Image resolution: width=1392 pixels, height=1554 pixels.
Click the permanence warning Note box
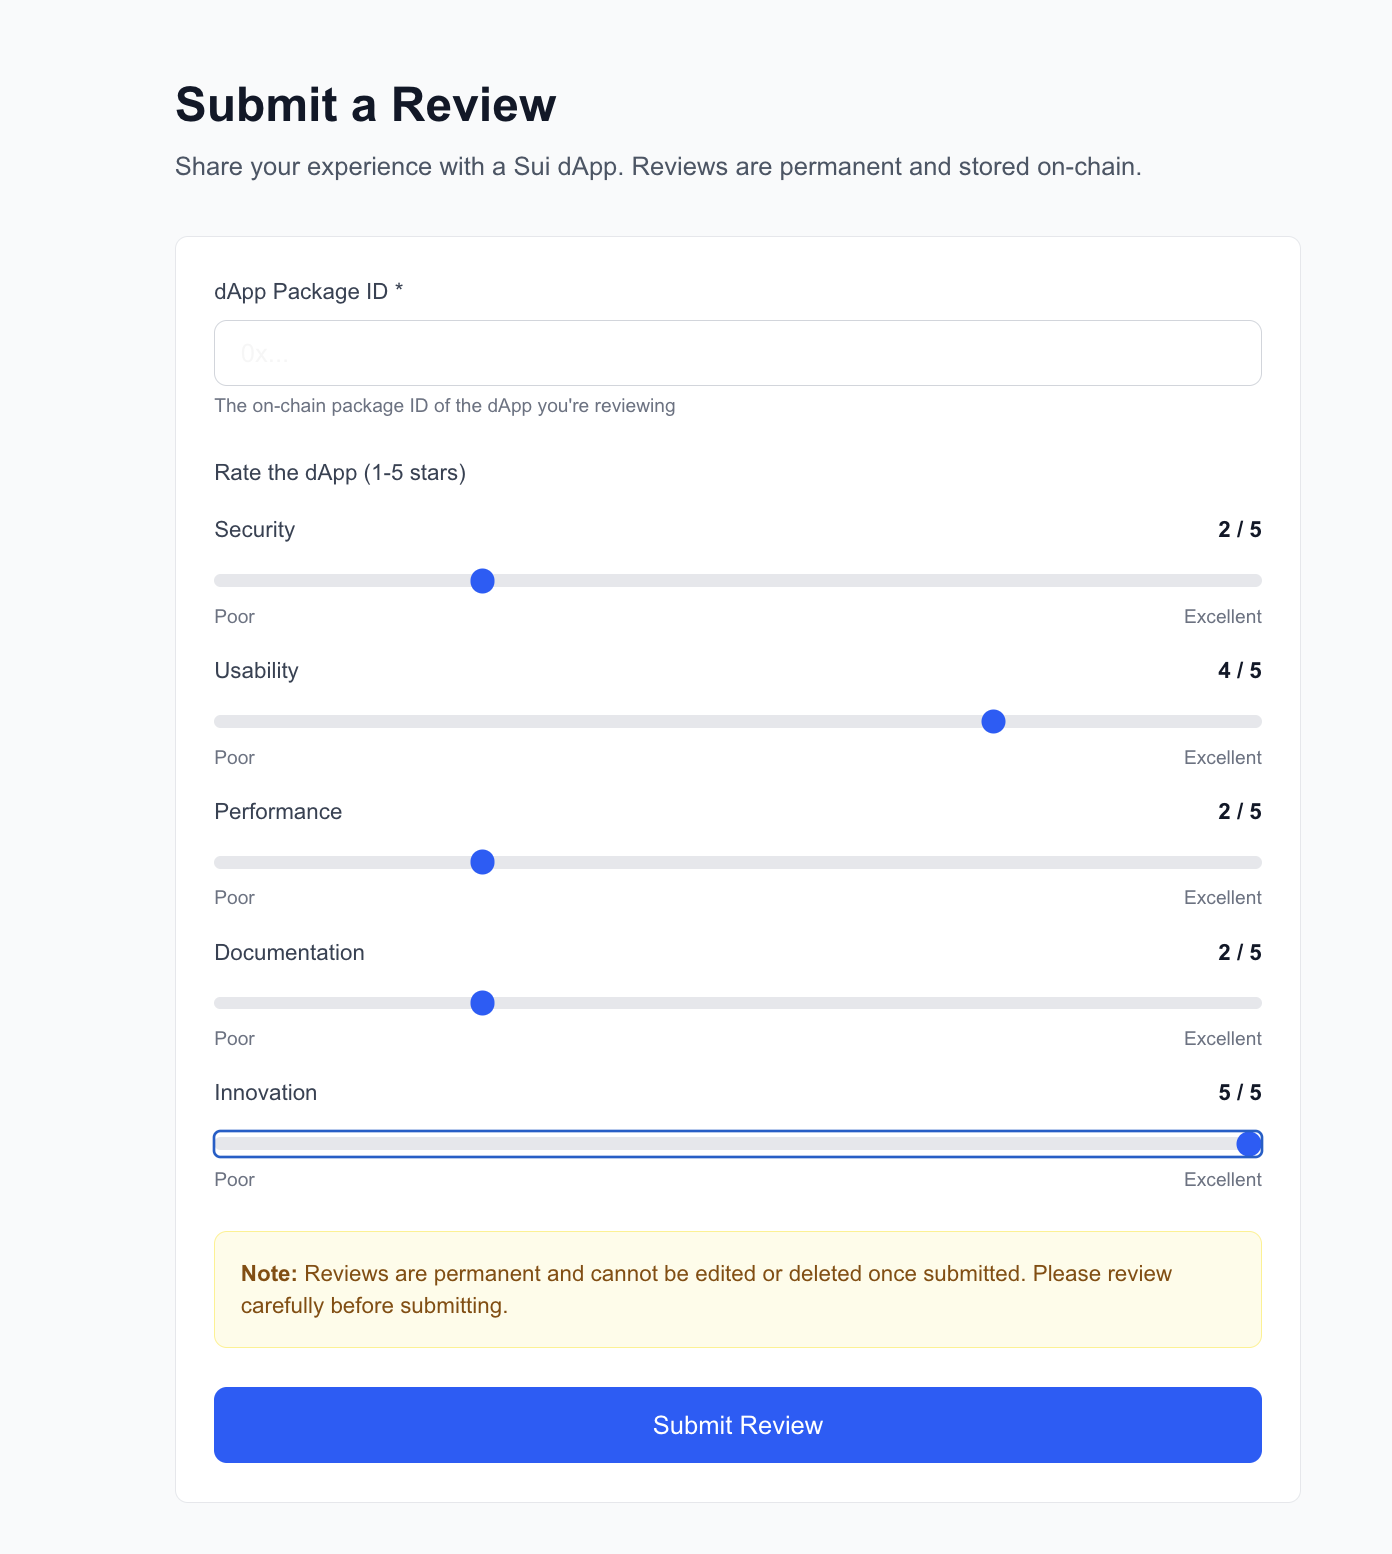(737, 1289)
